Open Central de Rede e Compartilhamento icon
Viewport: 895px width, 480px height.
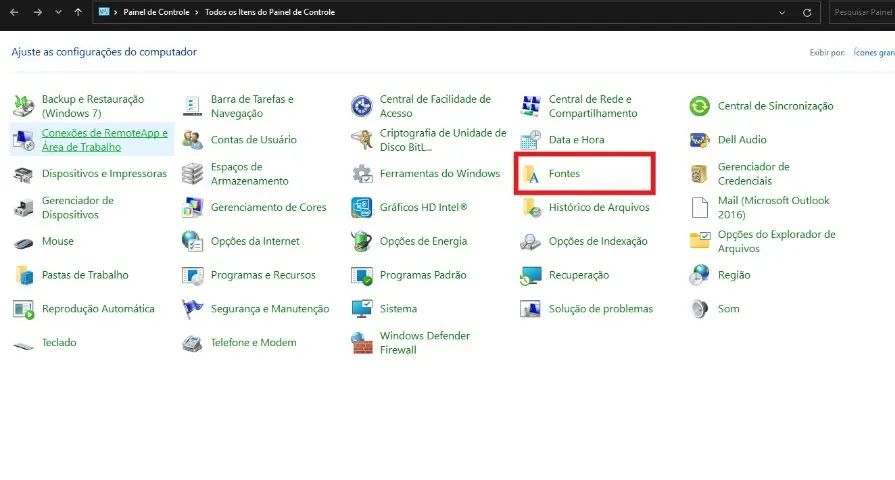pos(530,106)
